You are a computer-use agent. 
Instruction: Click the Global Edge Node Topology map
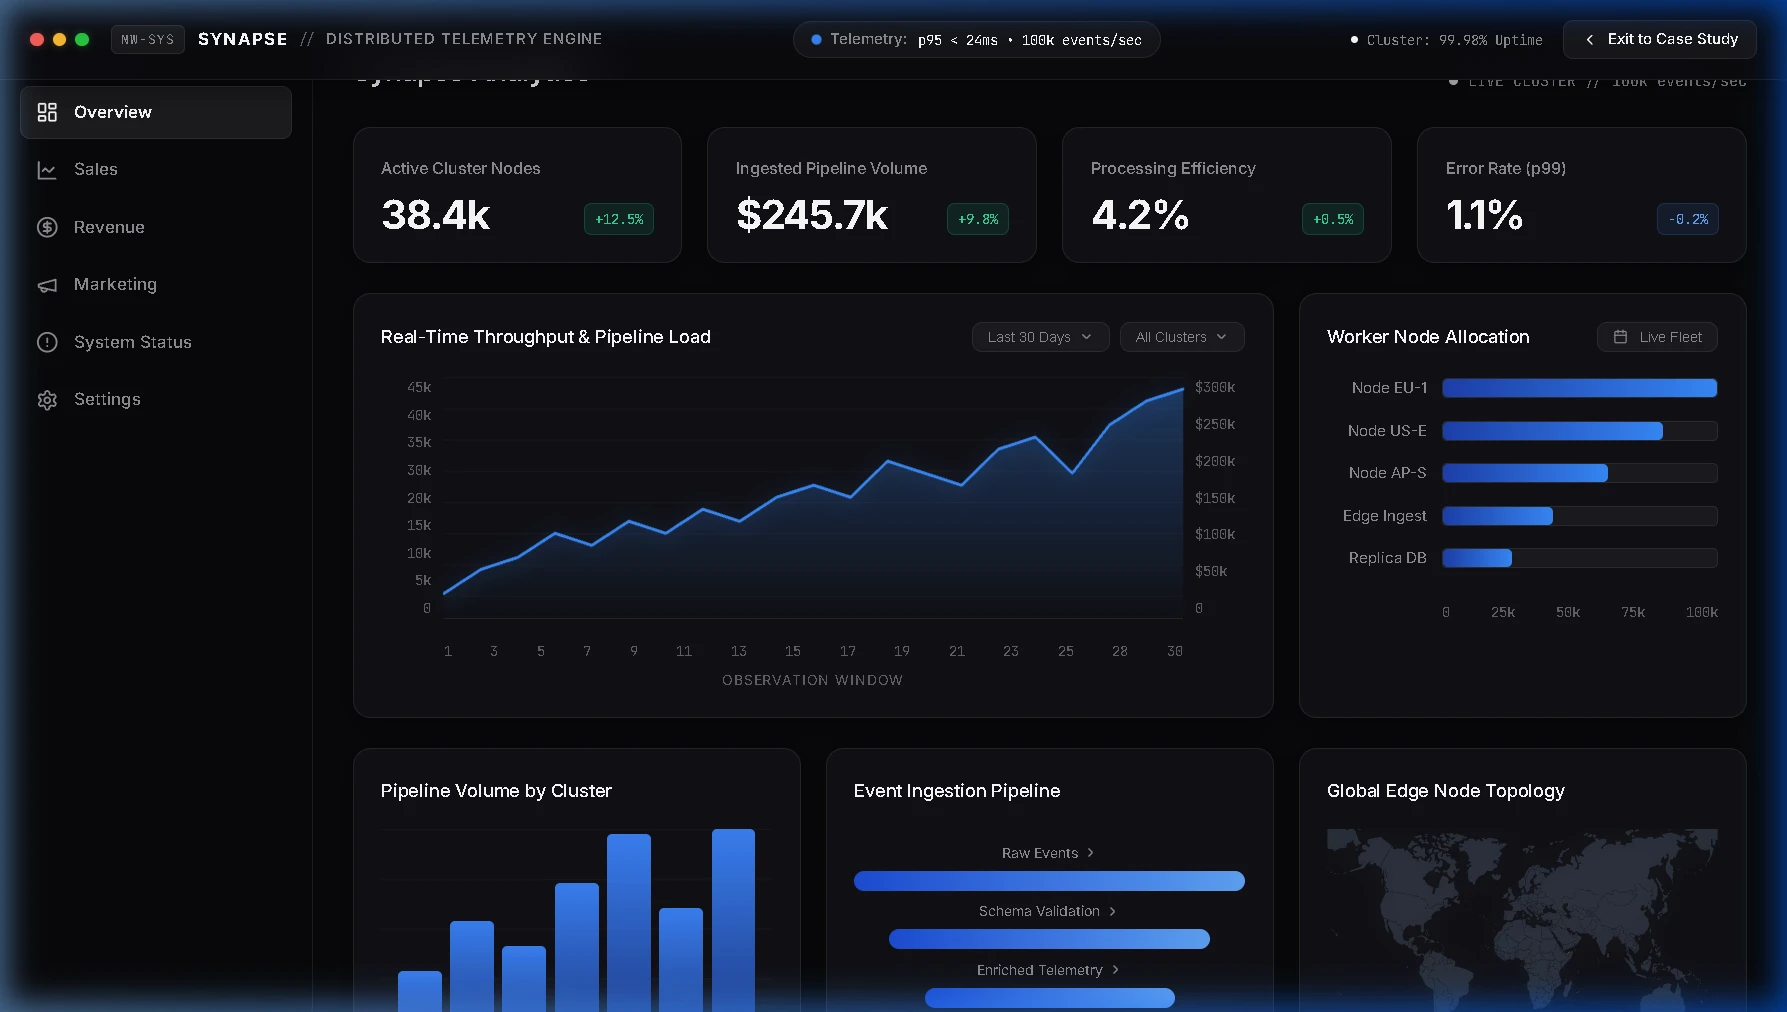coord(1522,920)
